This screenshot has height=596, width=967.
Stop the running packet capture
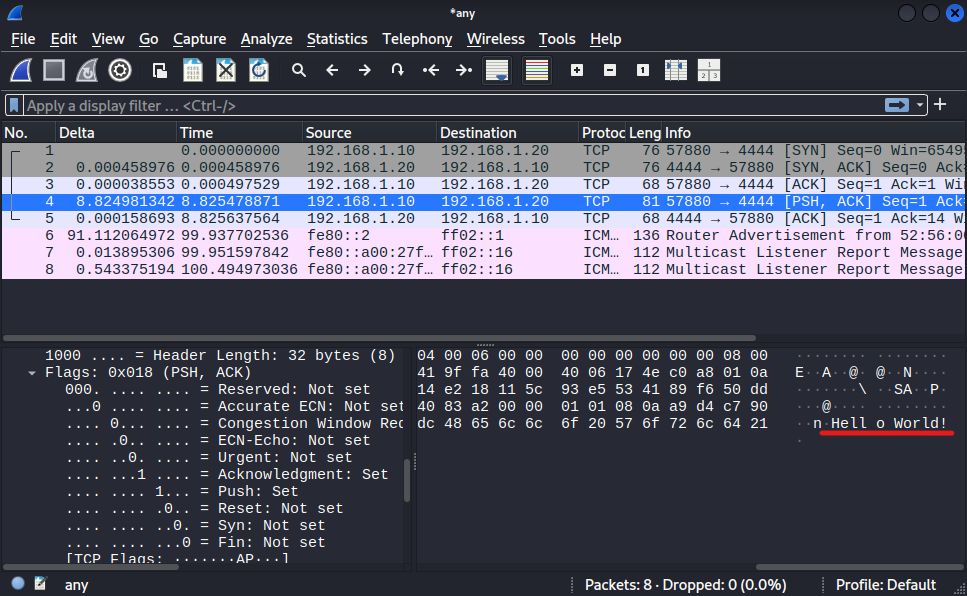(54, 70)
